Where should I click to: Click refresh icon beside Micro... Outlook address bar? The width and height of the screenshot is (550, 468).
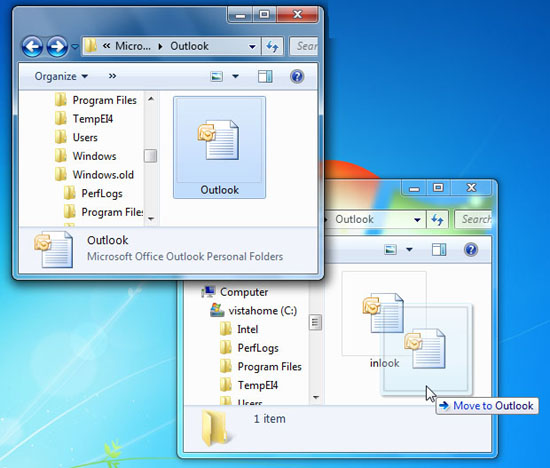(x=272, y=46)
